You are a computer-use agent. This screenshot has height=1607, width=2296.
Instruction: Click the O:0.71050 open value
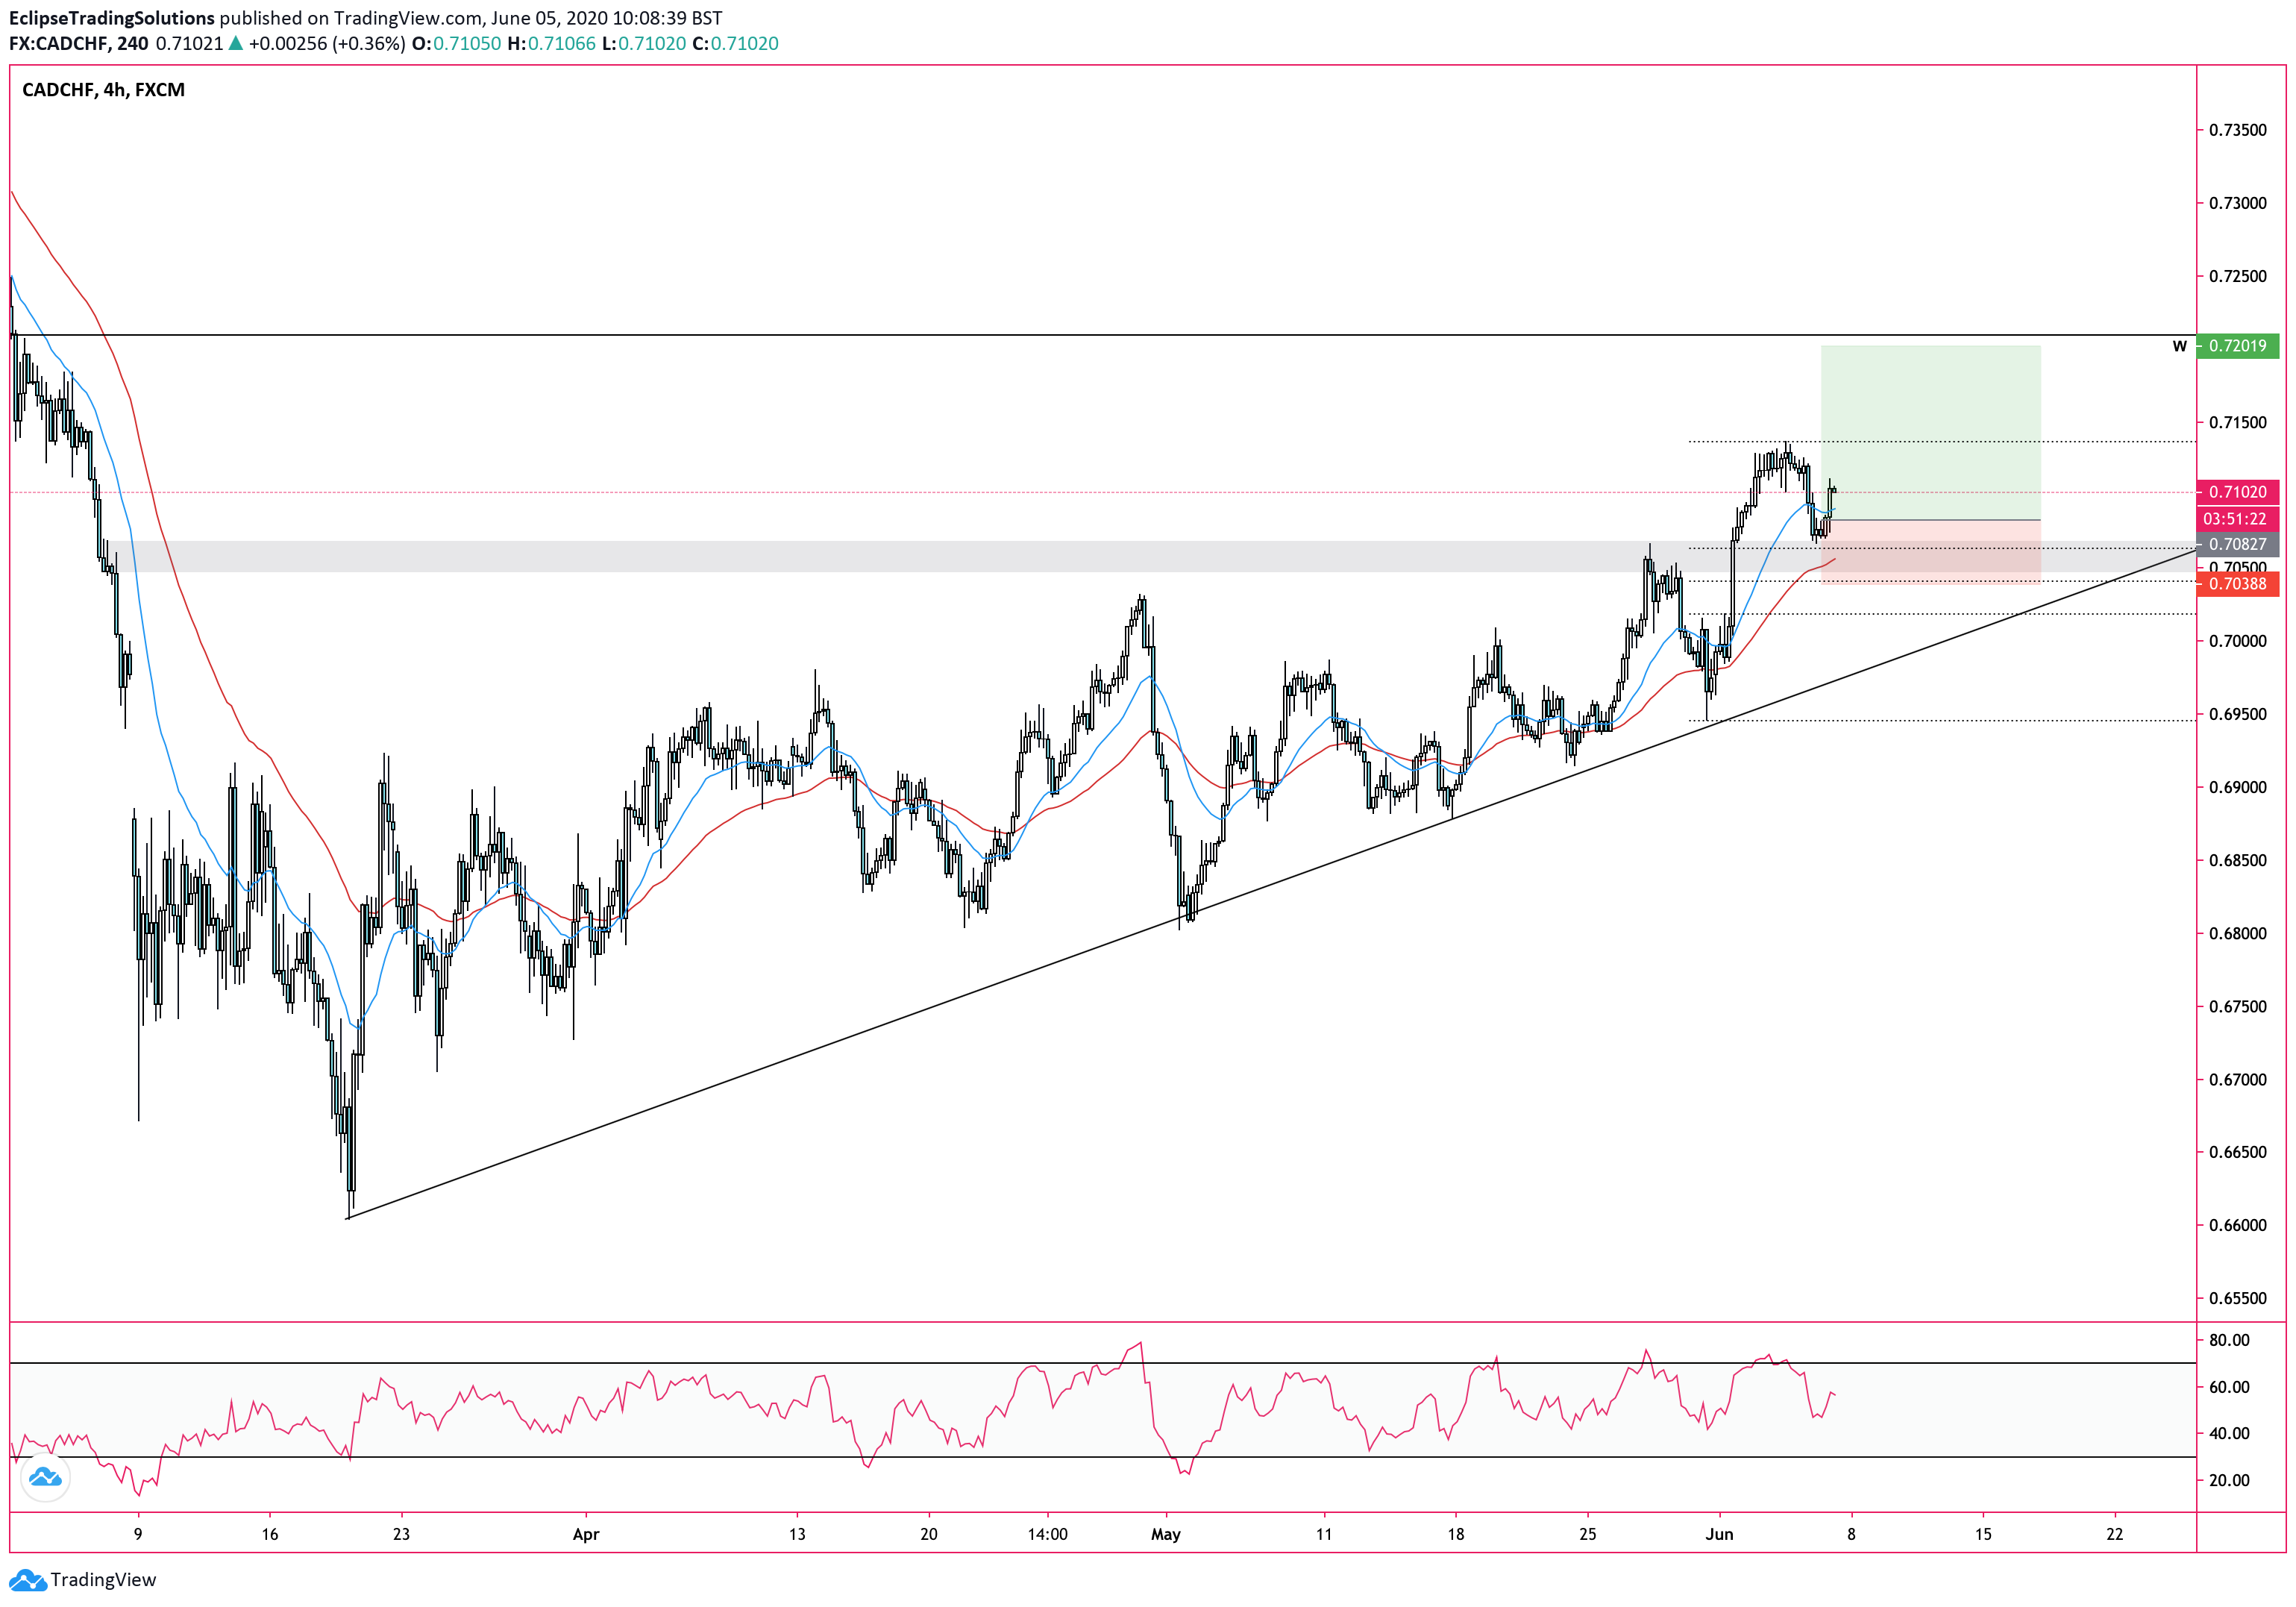coord(456,44)
